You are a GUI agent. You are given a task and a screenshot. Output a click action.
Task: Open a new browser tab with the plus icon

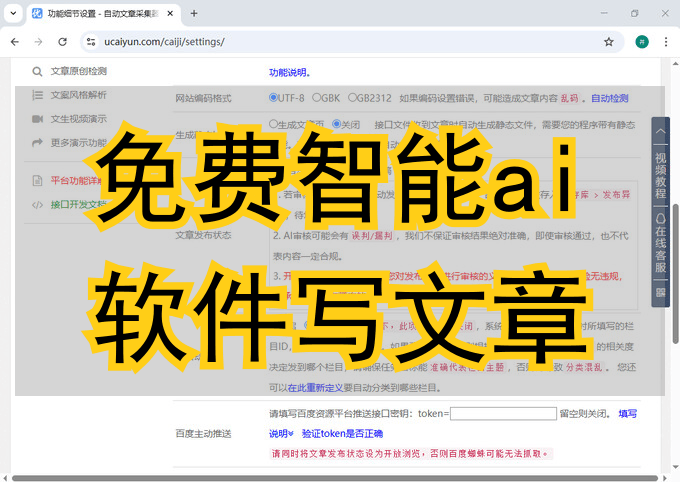[x=194, y=13]
